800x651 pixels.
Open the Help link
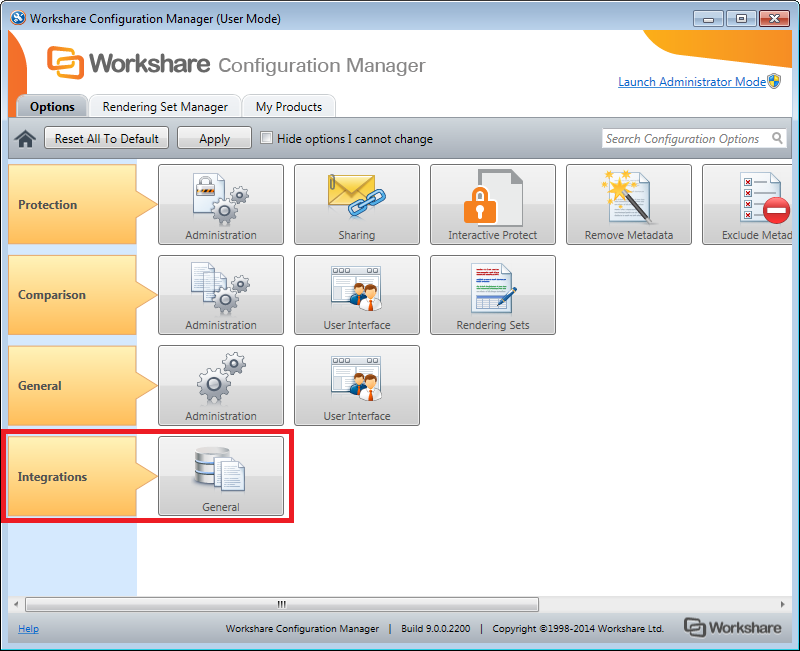pos(29,629)
